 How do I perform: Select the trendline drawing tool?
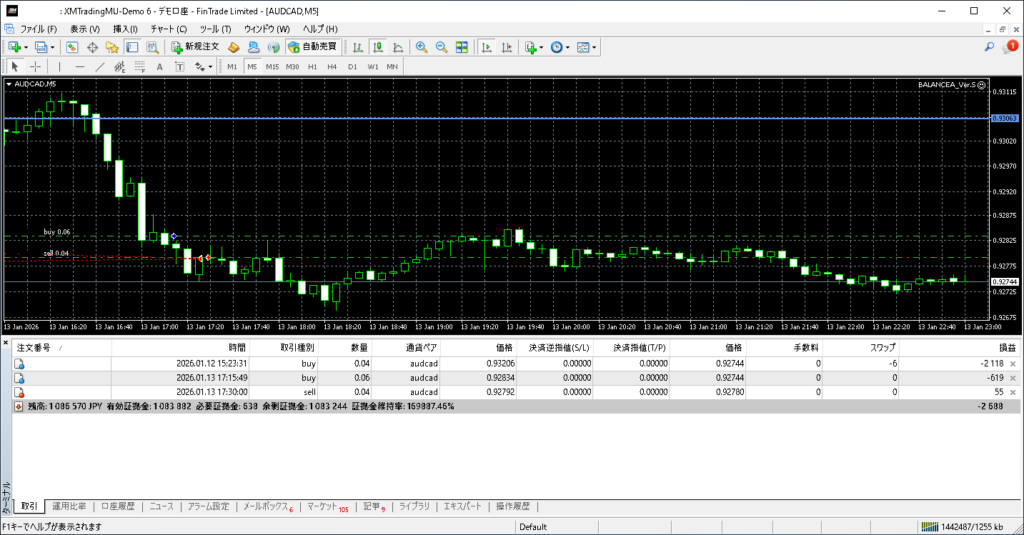tap(99, 67)
